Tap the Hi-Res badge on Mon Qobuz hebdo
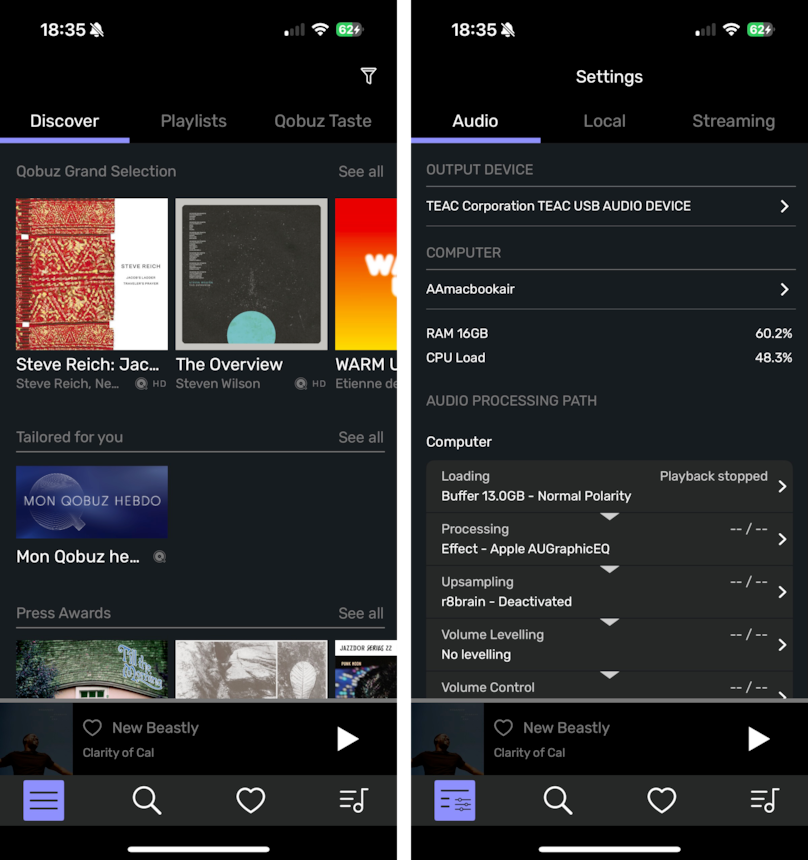This screenshot has height=860, width=808. click(160, 557)
